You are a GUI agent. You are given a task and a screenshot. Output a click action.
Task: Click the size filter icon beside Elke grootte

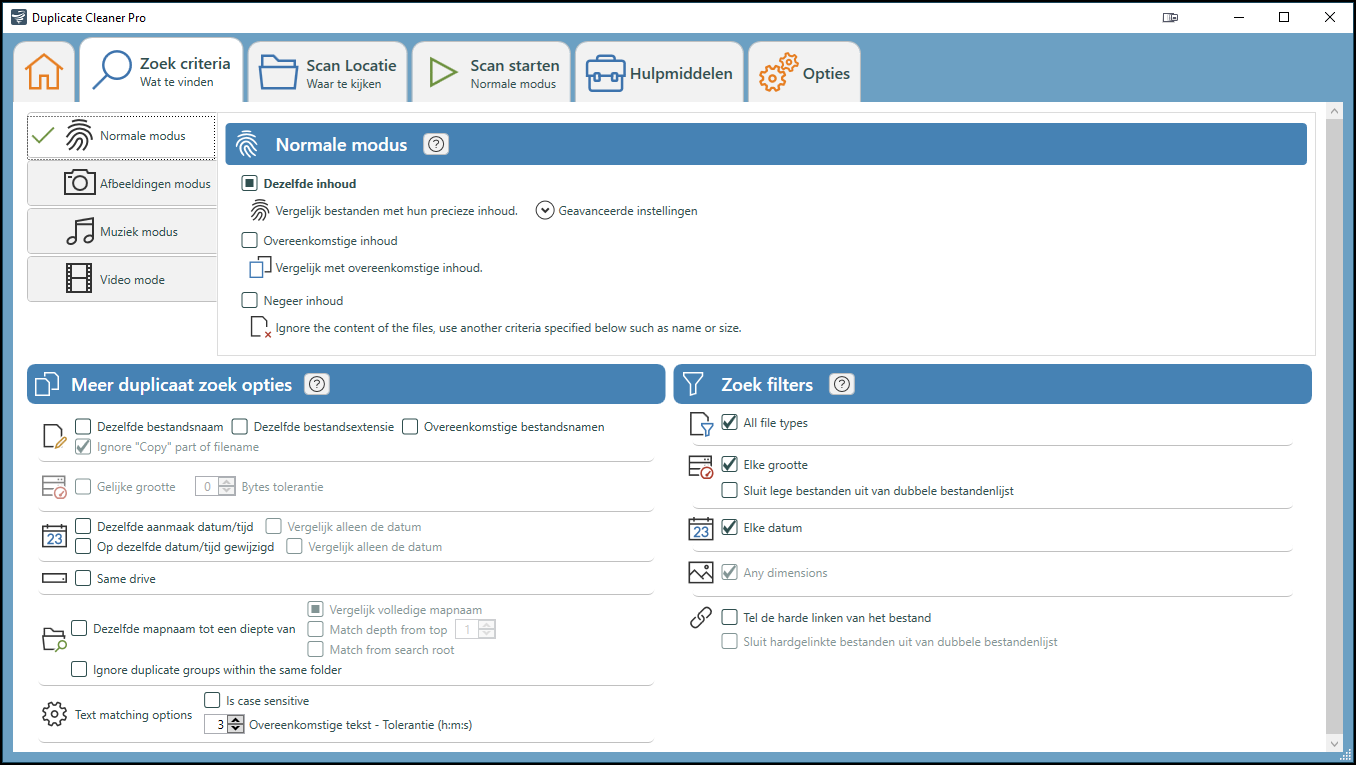(701, 466)
